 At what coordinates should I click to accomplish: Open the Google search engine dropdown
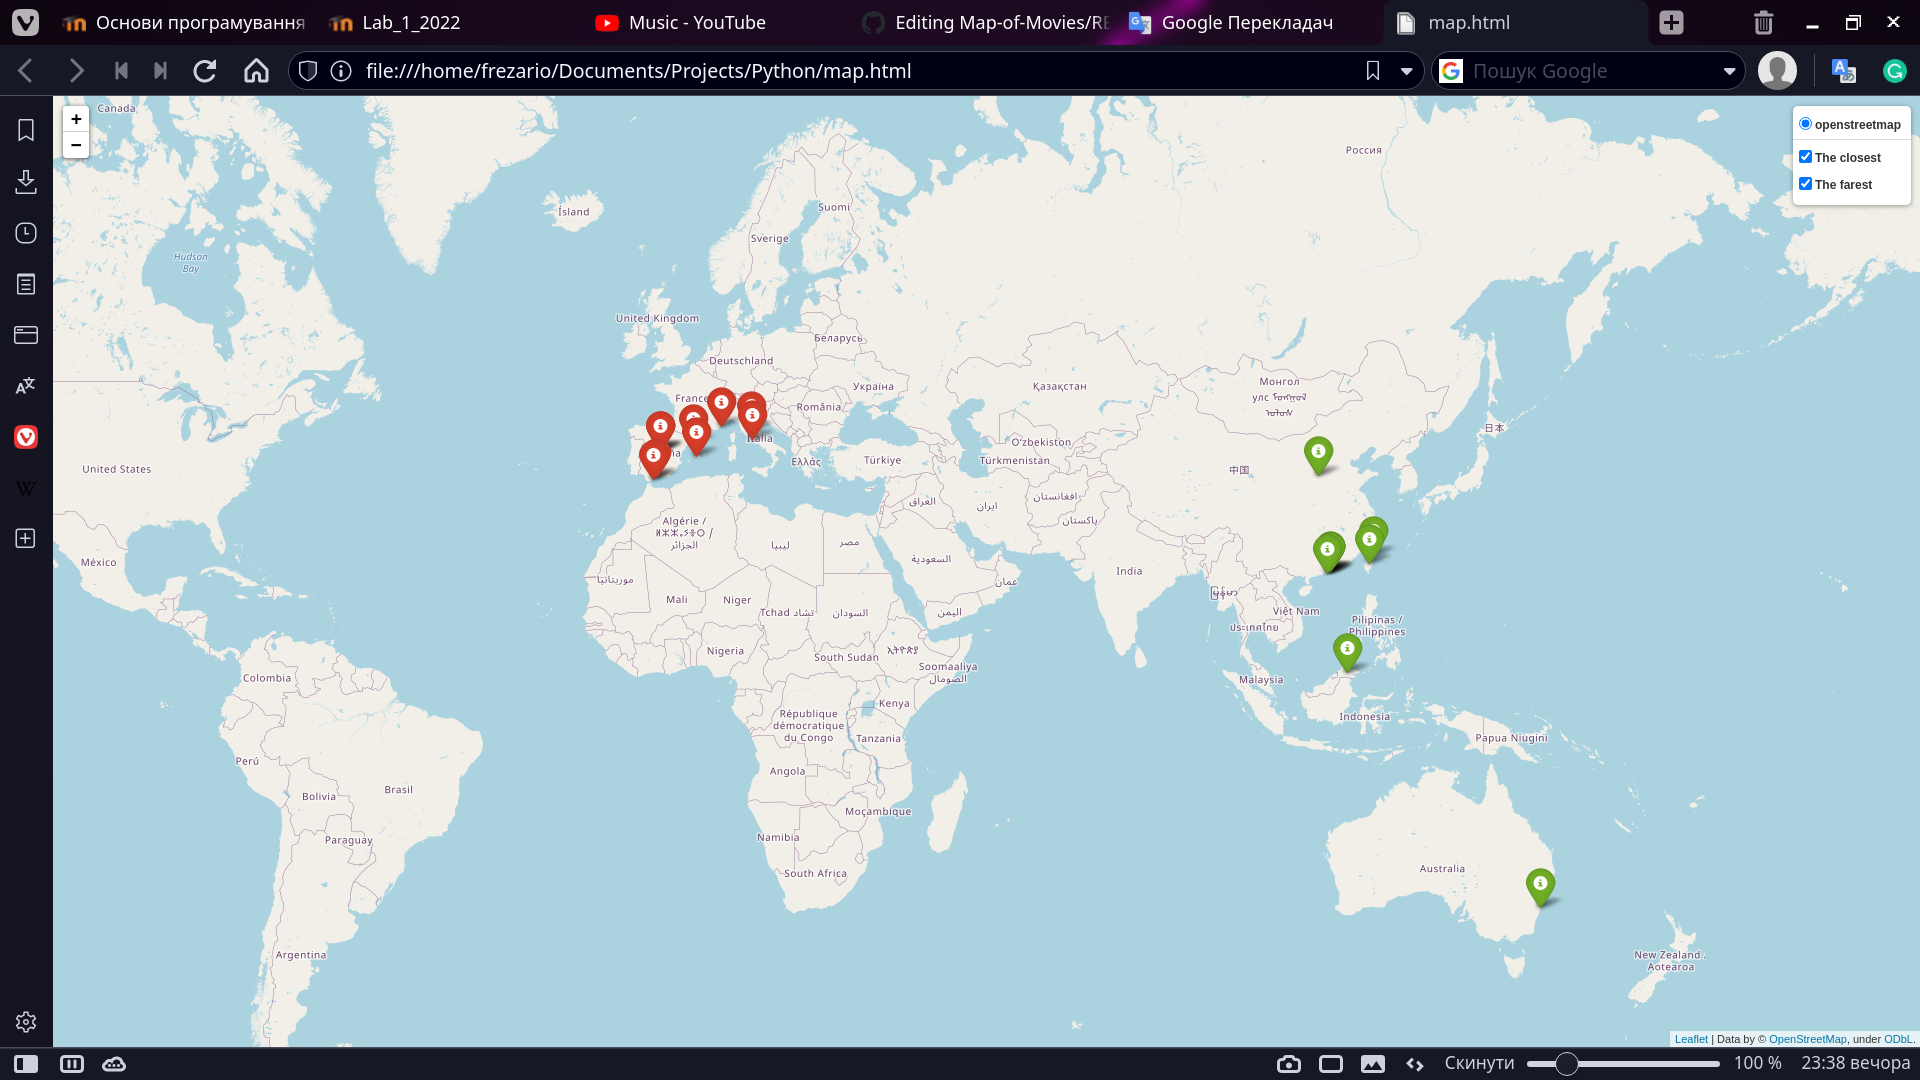point(1731,70)
